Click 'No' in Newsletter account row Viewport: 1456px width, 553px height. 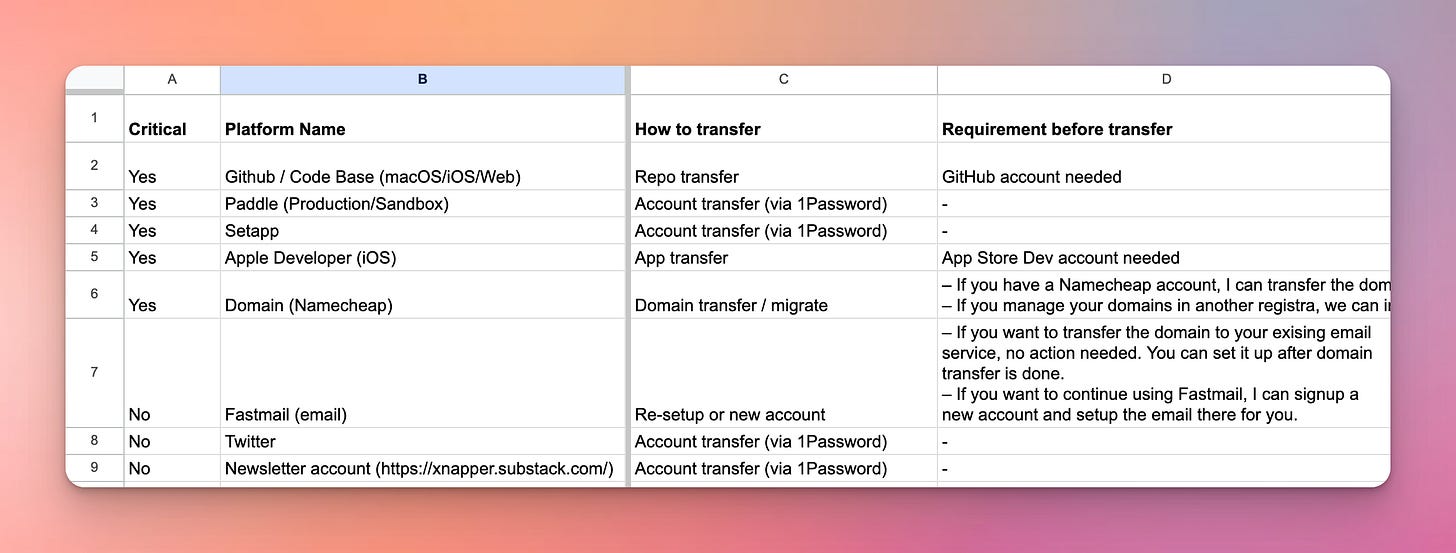click(x=172, y=468)
